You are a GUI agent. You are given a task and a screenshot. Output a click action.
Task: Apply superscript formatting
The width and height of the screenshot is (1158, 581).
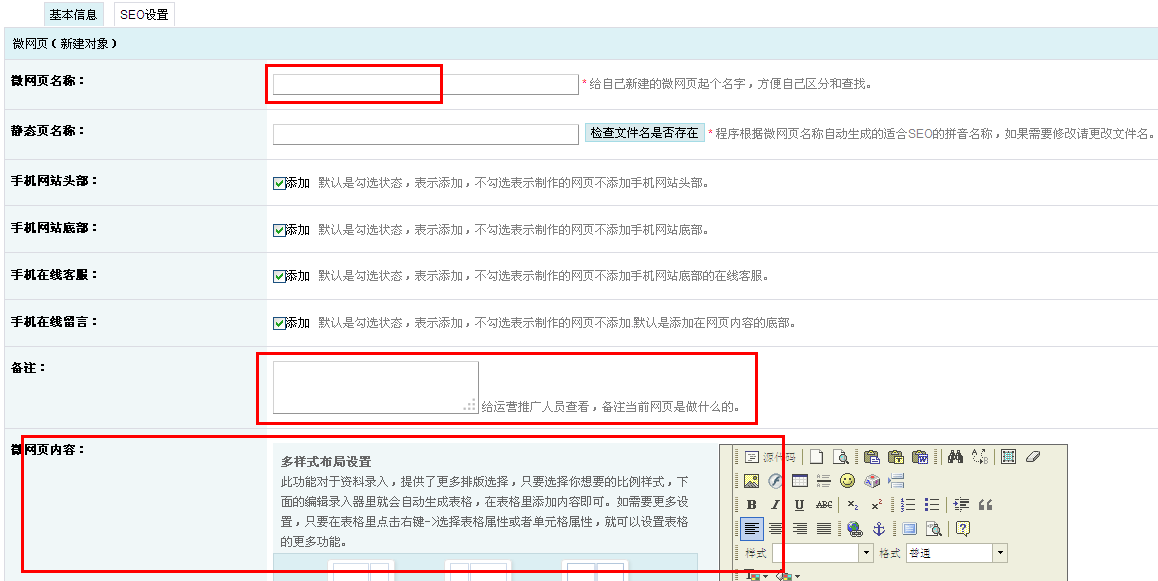point(876,505)
